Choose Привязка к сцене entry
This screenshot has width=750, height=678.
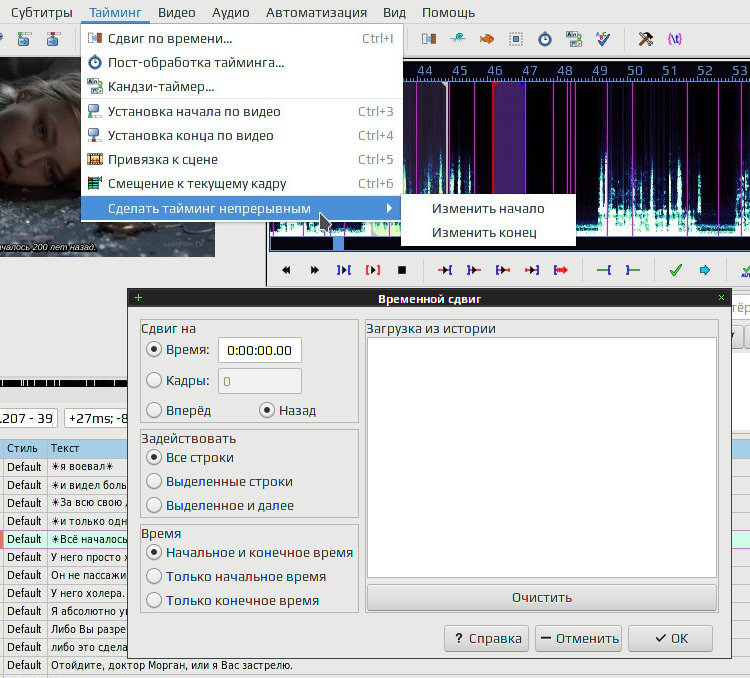point(242,159)
